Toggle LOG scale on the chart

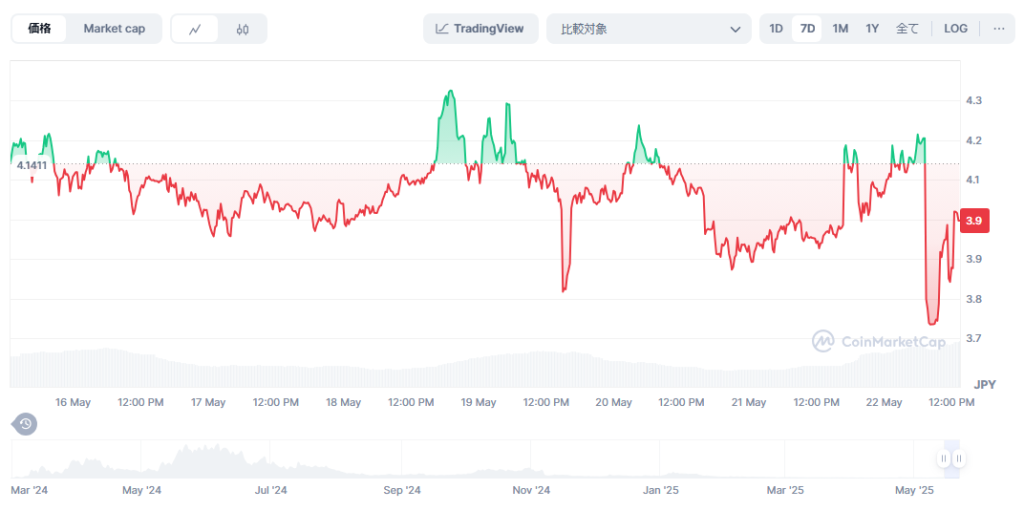click(955, 29)
